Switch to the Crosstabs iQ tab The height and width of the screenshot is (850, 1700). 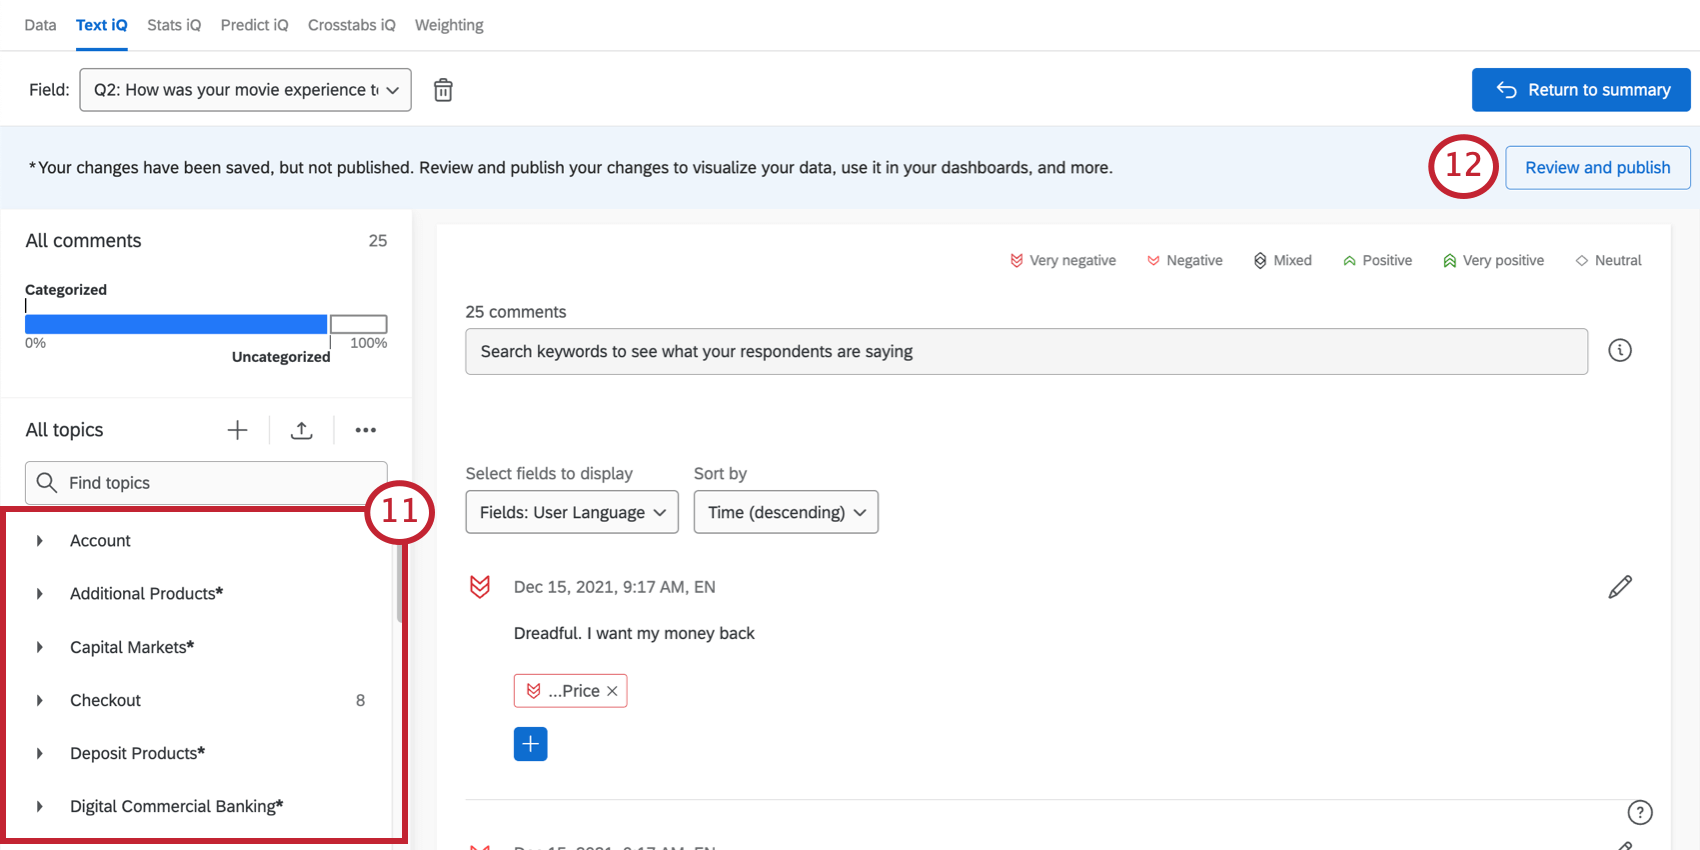(x=351, y=25)
